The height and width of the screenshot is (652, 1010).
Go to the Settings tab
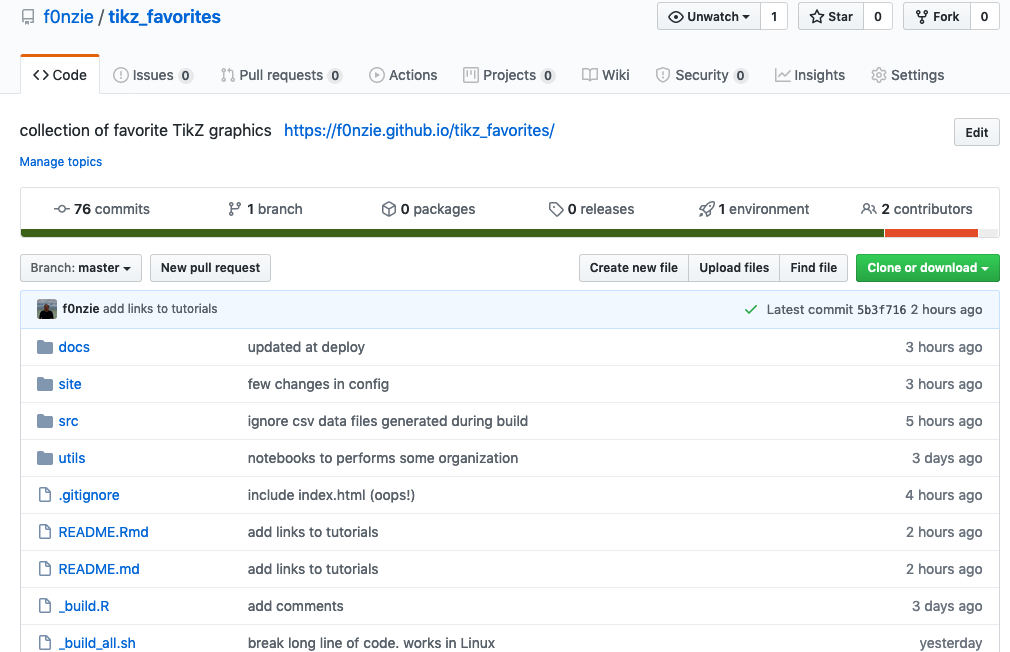[907, 75]
